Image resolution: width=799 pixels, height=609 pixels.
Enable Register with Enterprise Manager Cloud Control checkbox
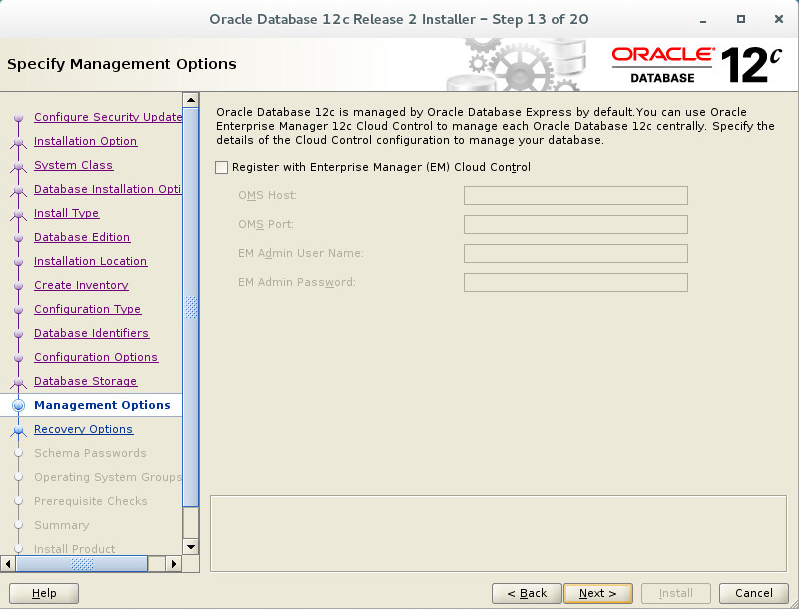221,168
